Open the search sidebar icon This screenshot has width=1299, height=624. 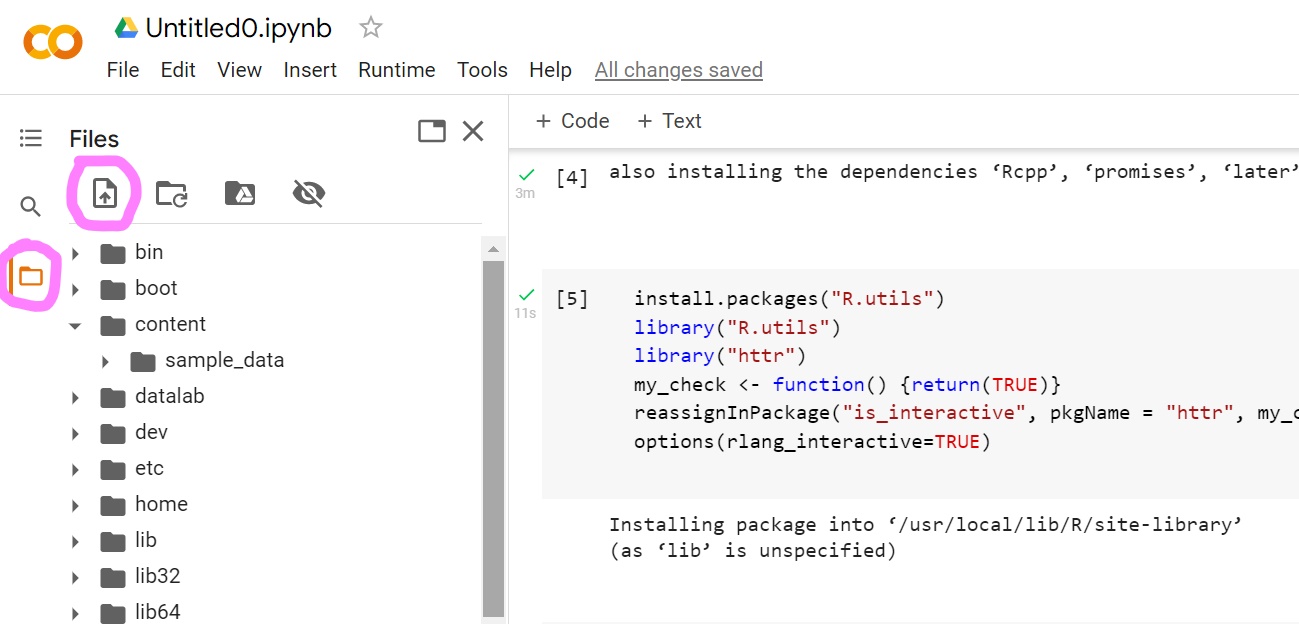pyautogui.click(x=31, y=207)
